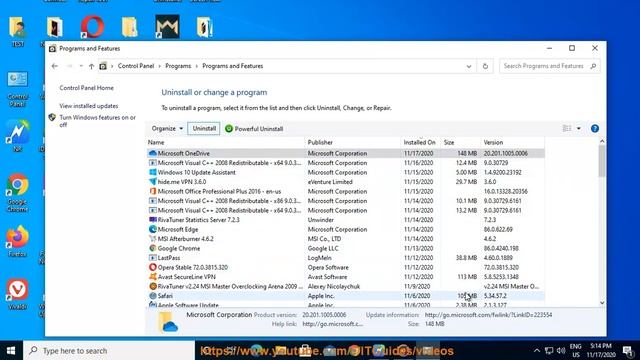Open the view options dropdown arrow
The width and height of the screenshot is (640, 360).
click(579, 129)
